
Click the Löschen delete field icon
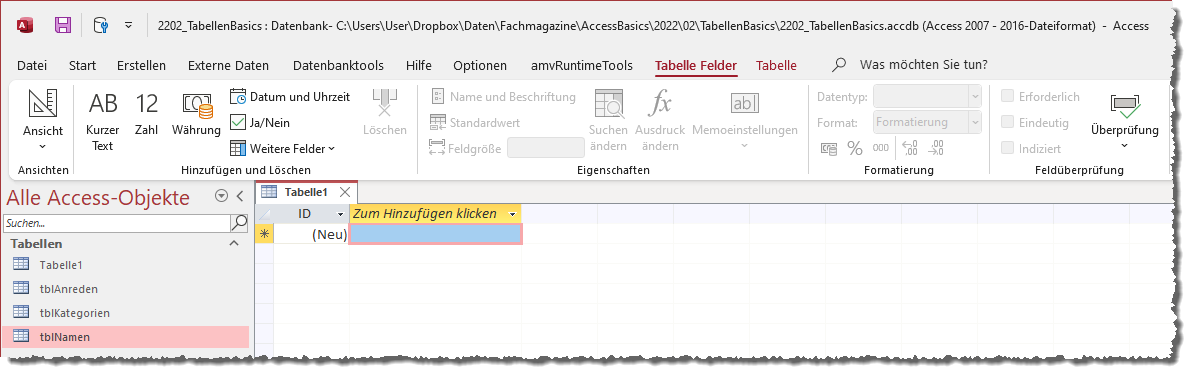point(385,112)
